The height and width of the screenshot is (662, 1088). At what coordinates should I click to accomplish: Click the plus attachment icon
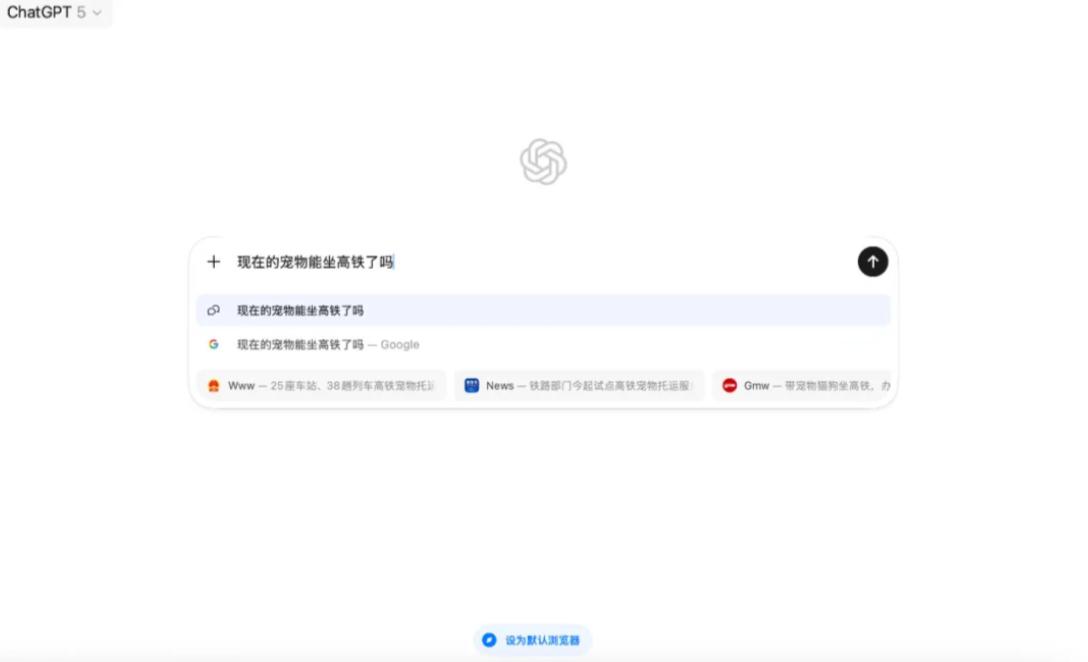[x=214, y=262]
